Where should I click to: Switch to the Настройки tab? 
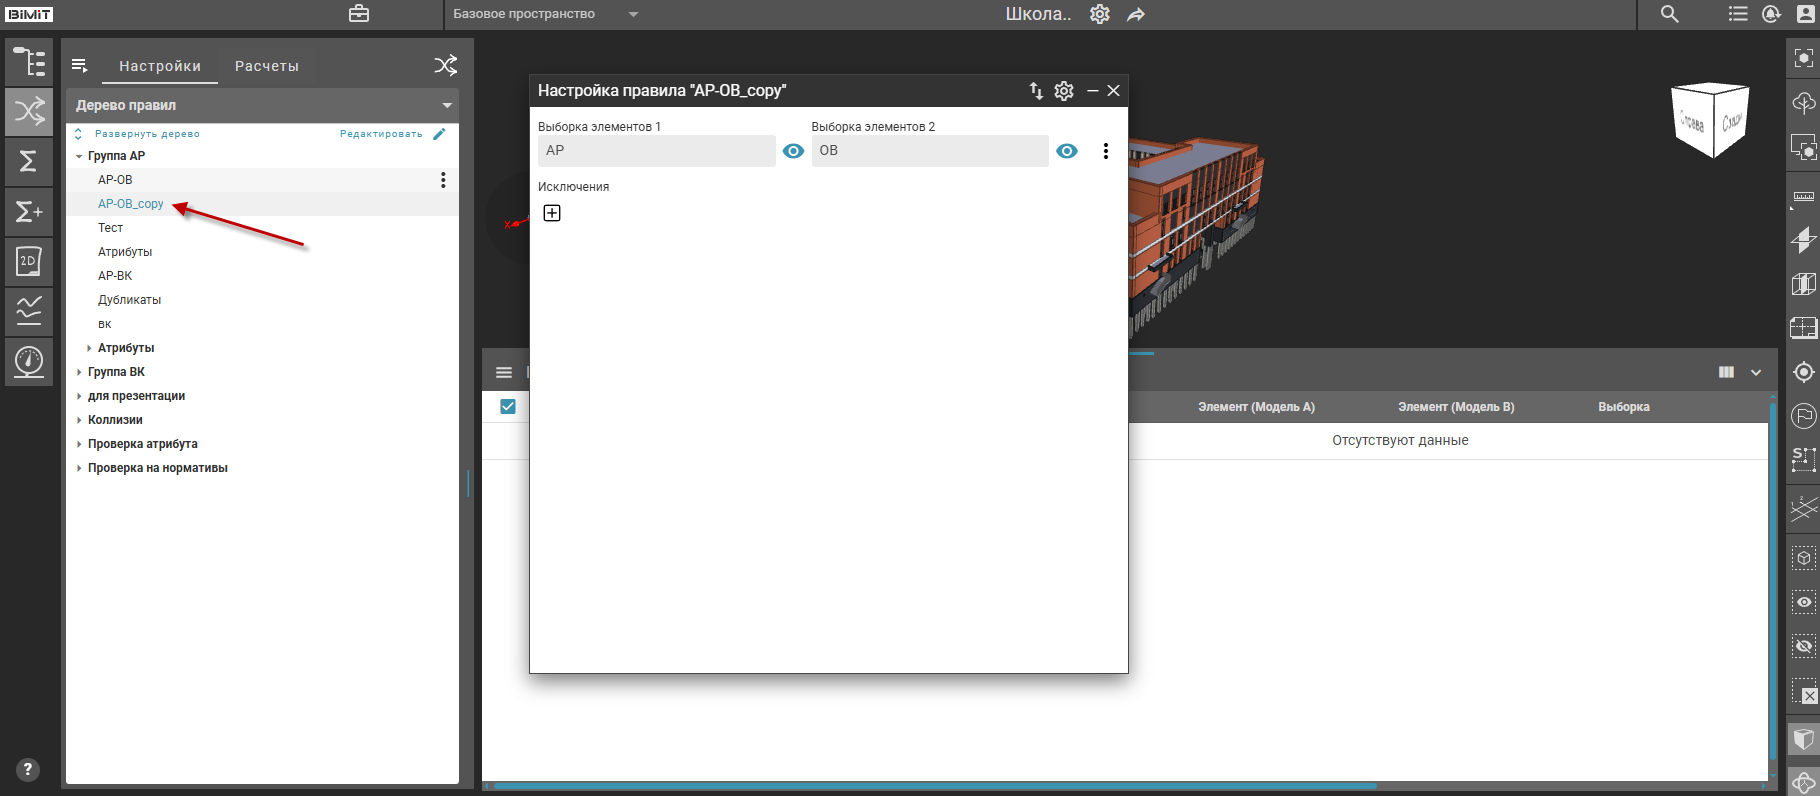coord(160,66)
